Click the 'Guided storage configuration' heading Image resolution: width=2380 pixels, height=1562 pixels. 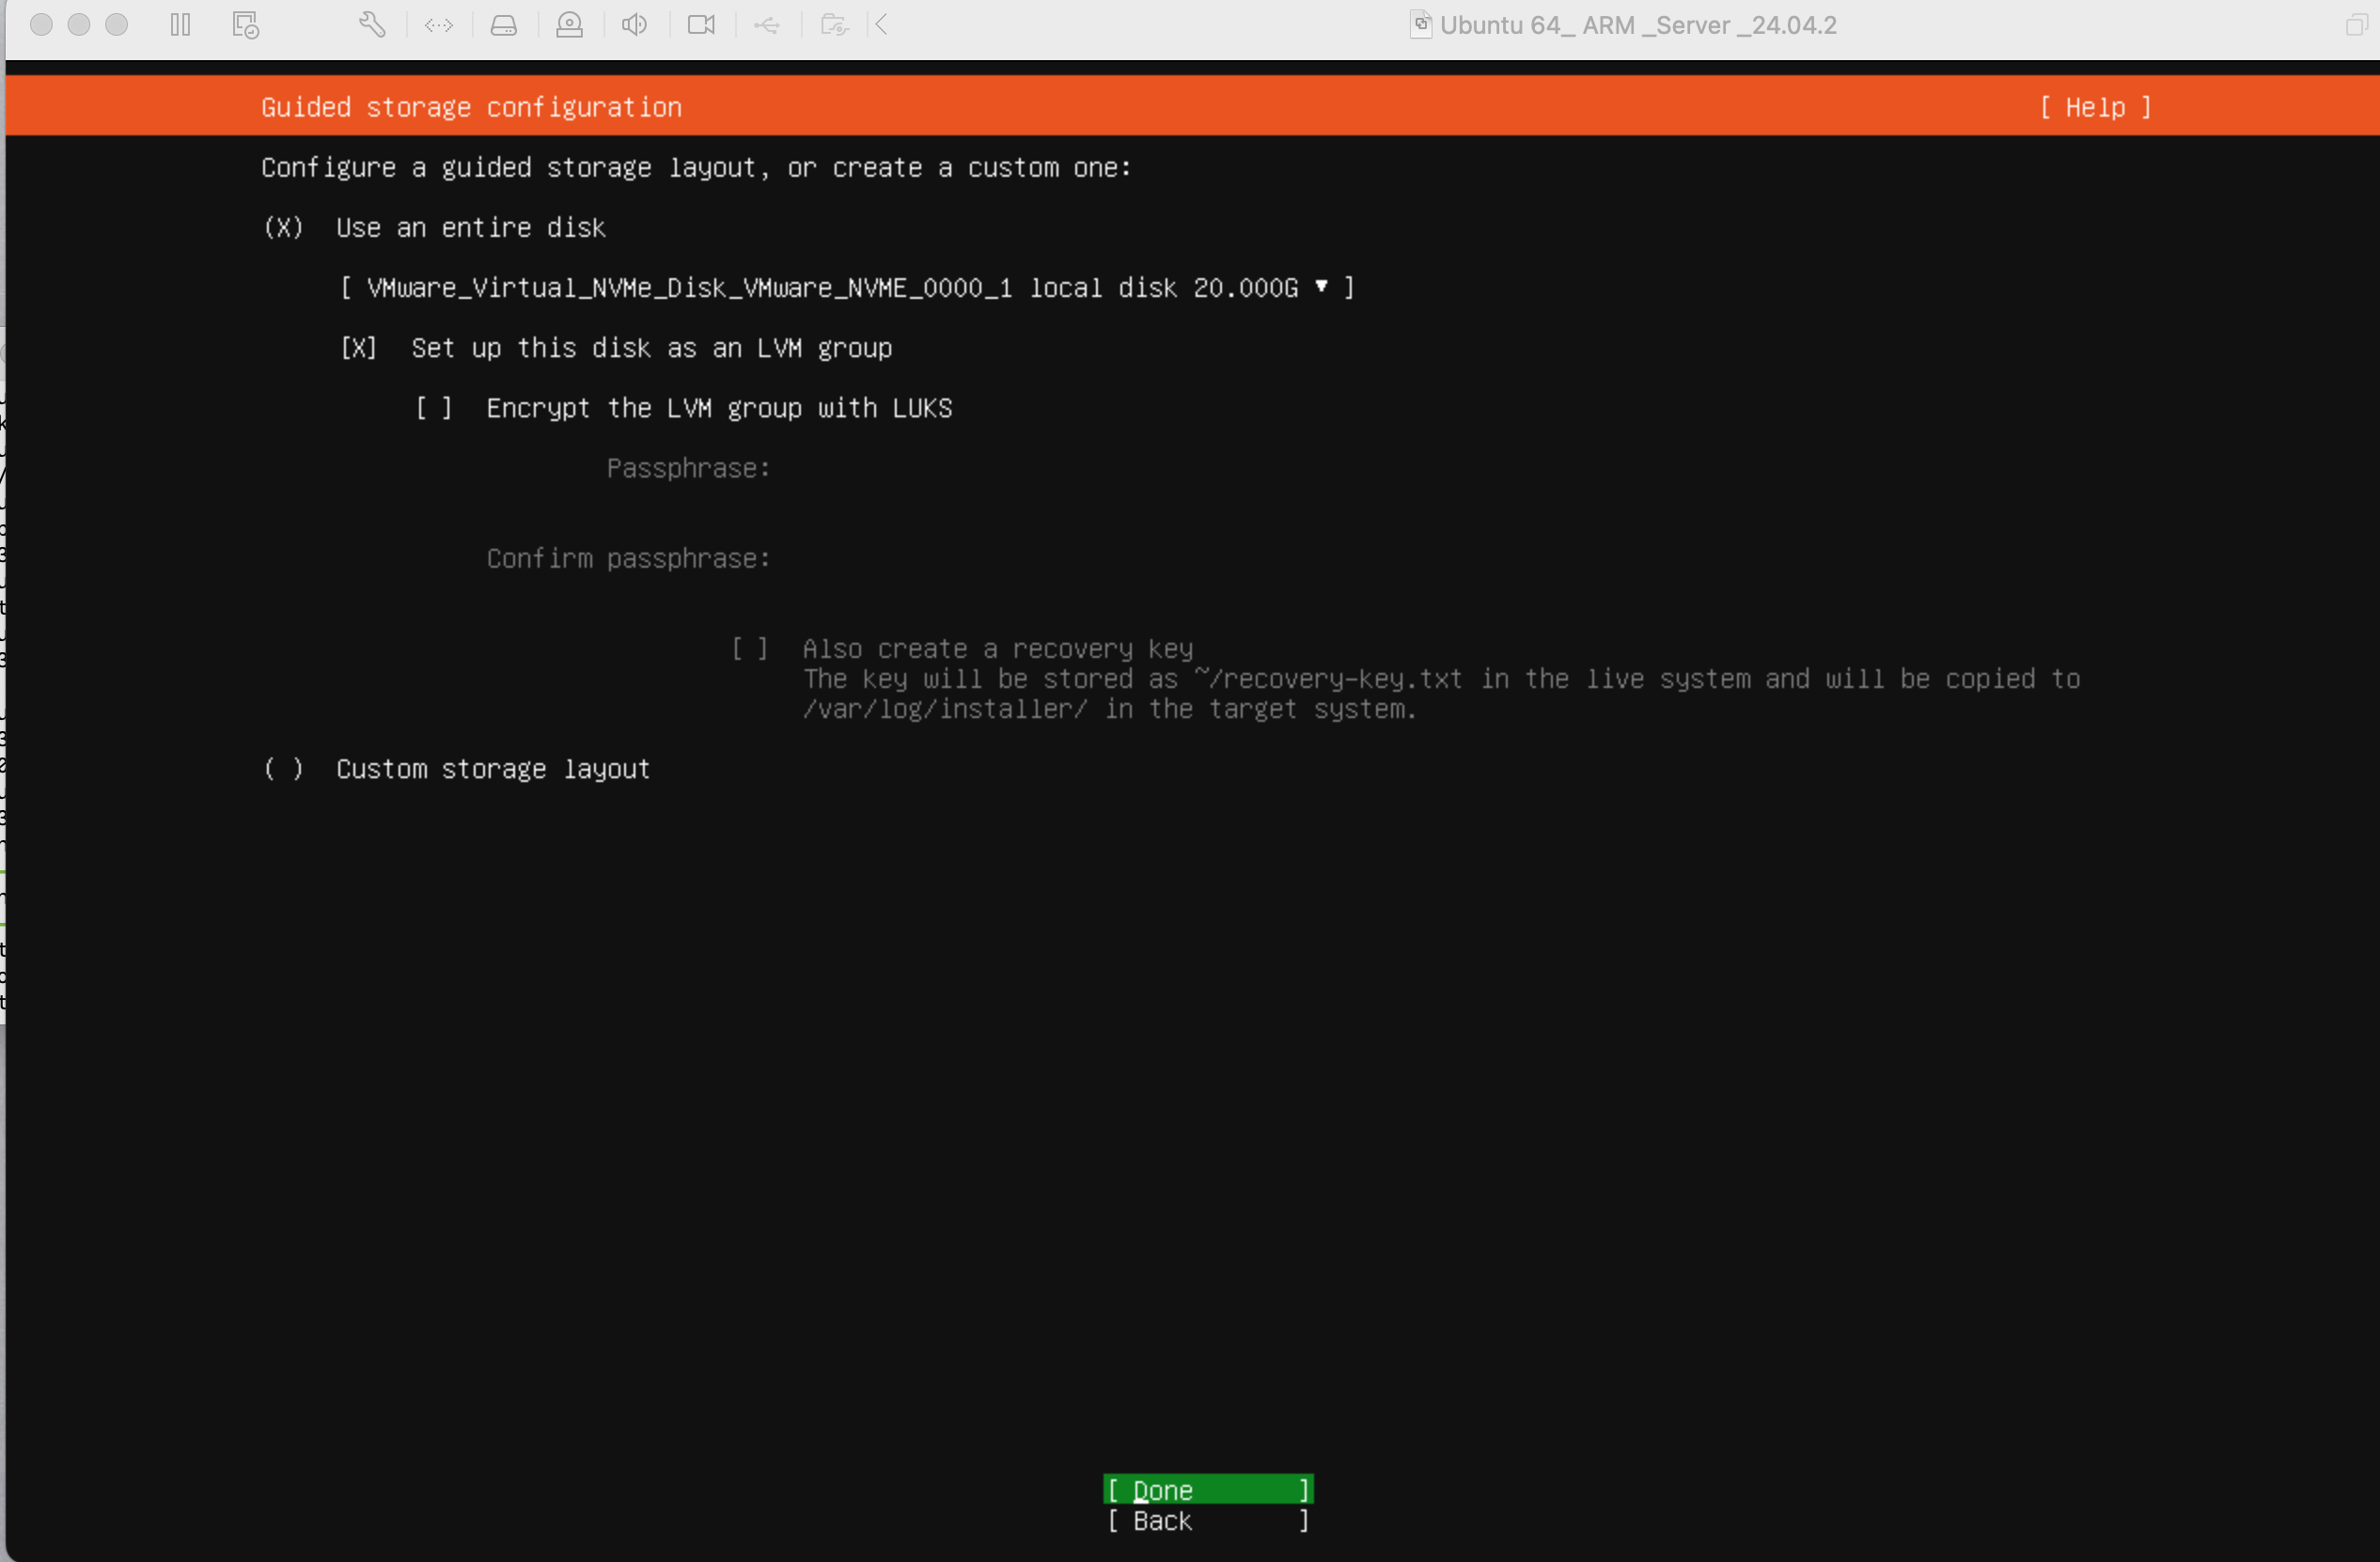click(471, 107)
